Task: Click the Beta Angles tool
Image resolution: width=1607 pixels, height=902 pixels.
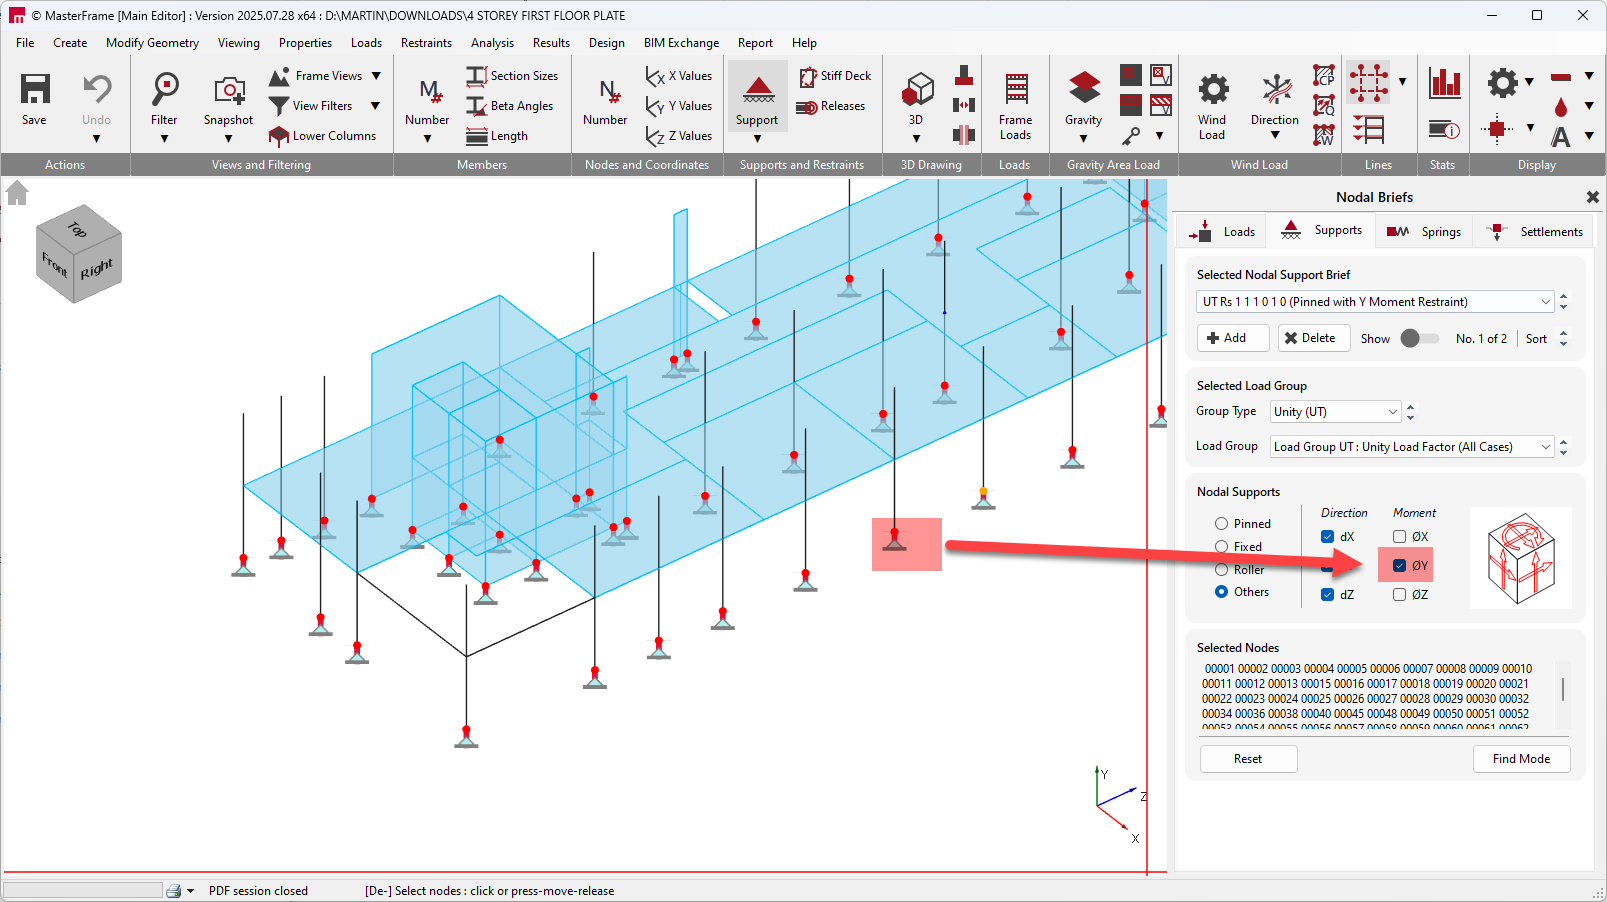Action: 477,106
